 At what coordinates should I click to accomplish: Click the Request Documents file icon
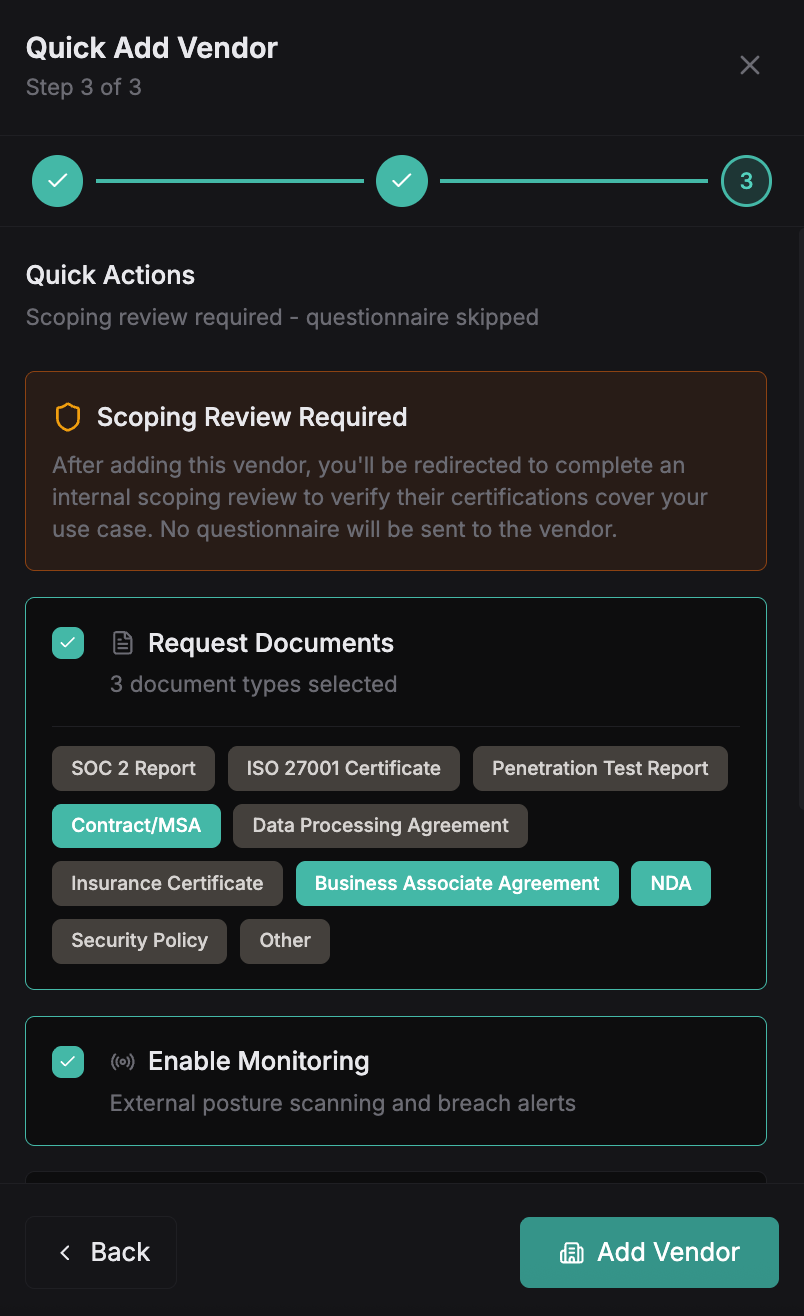point(122,643)
